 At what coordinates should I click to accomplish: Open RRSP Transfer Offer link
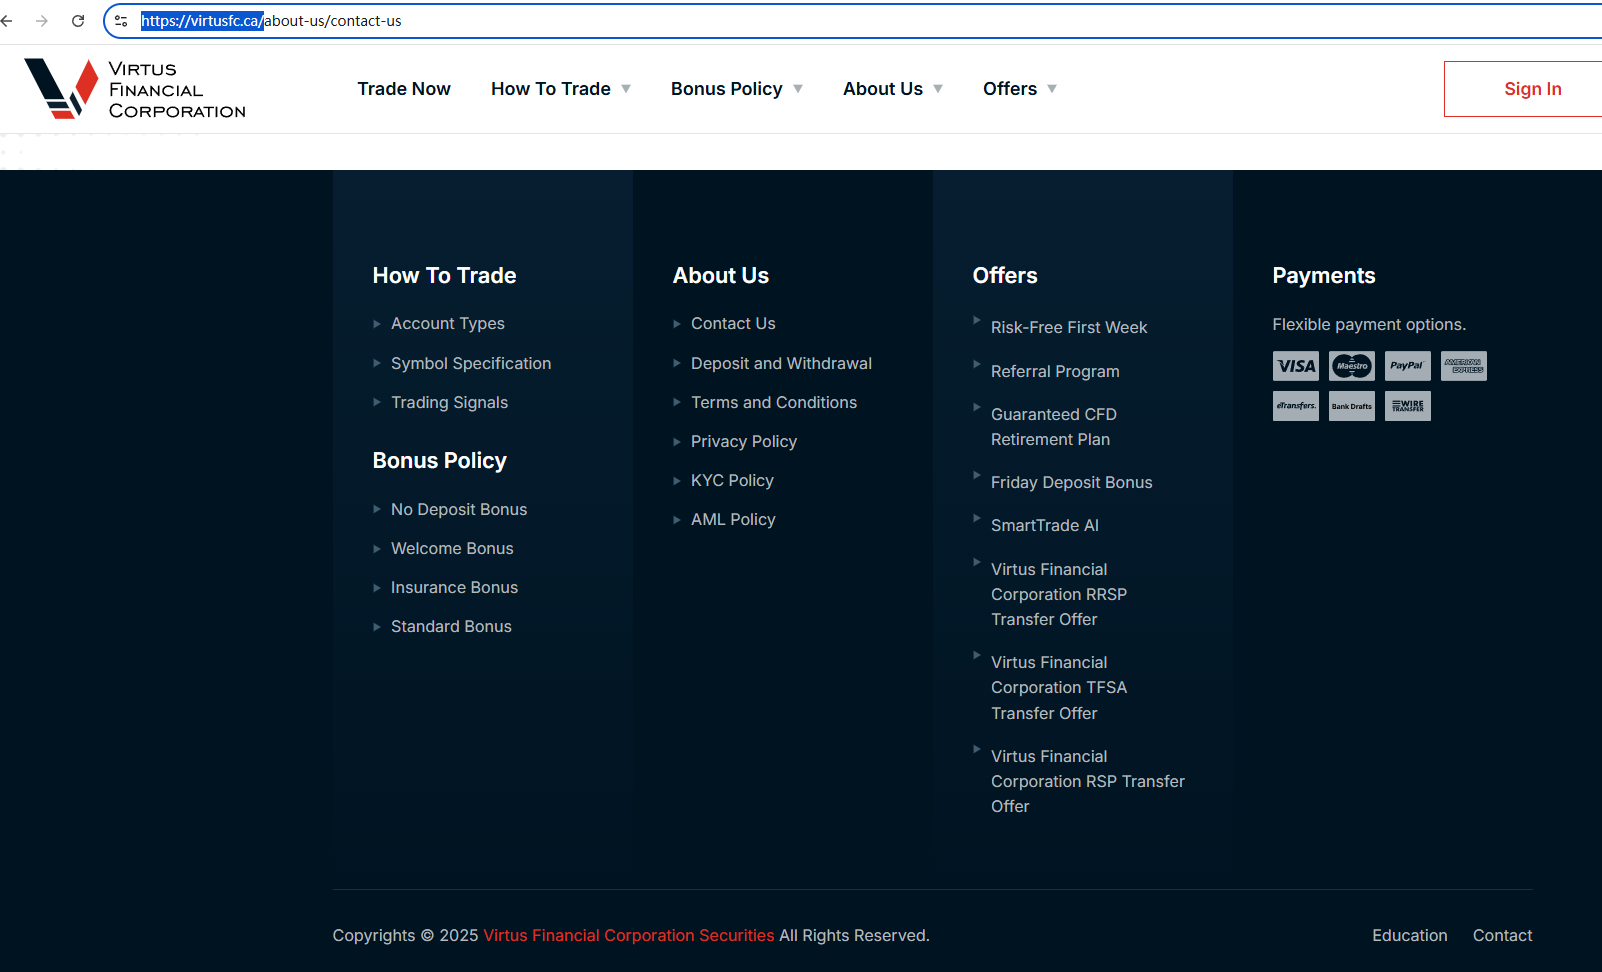(1059, 595)
